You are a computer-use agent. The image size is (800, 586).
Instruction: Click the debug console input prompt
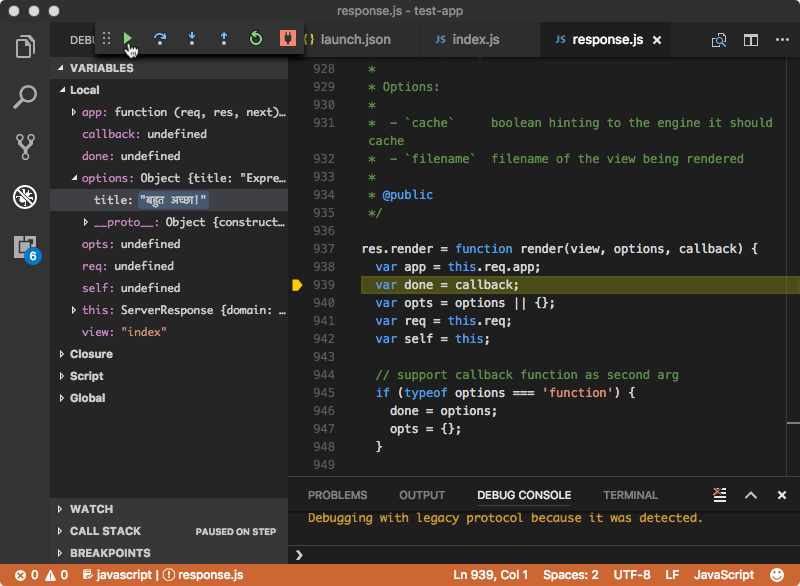546,555
